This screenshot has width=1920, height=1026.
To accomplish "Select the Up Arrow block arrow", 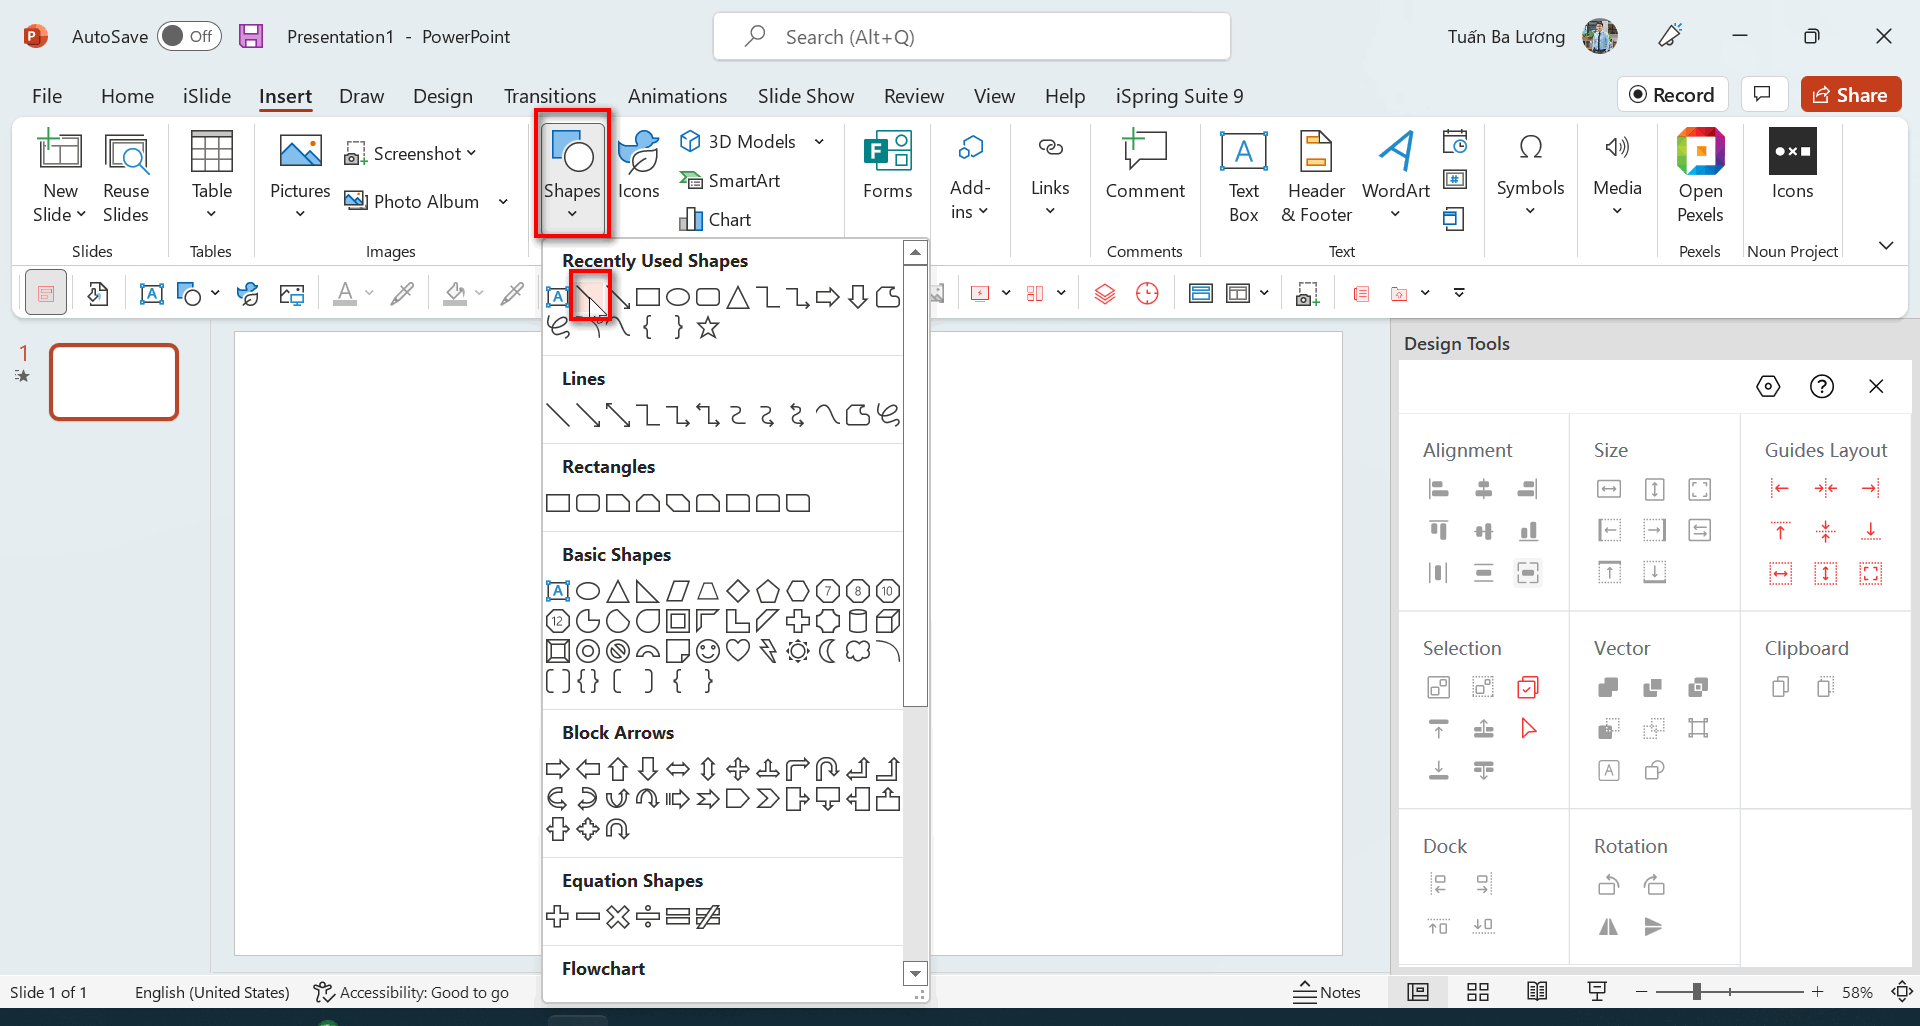I will point(618,769).
